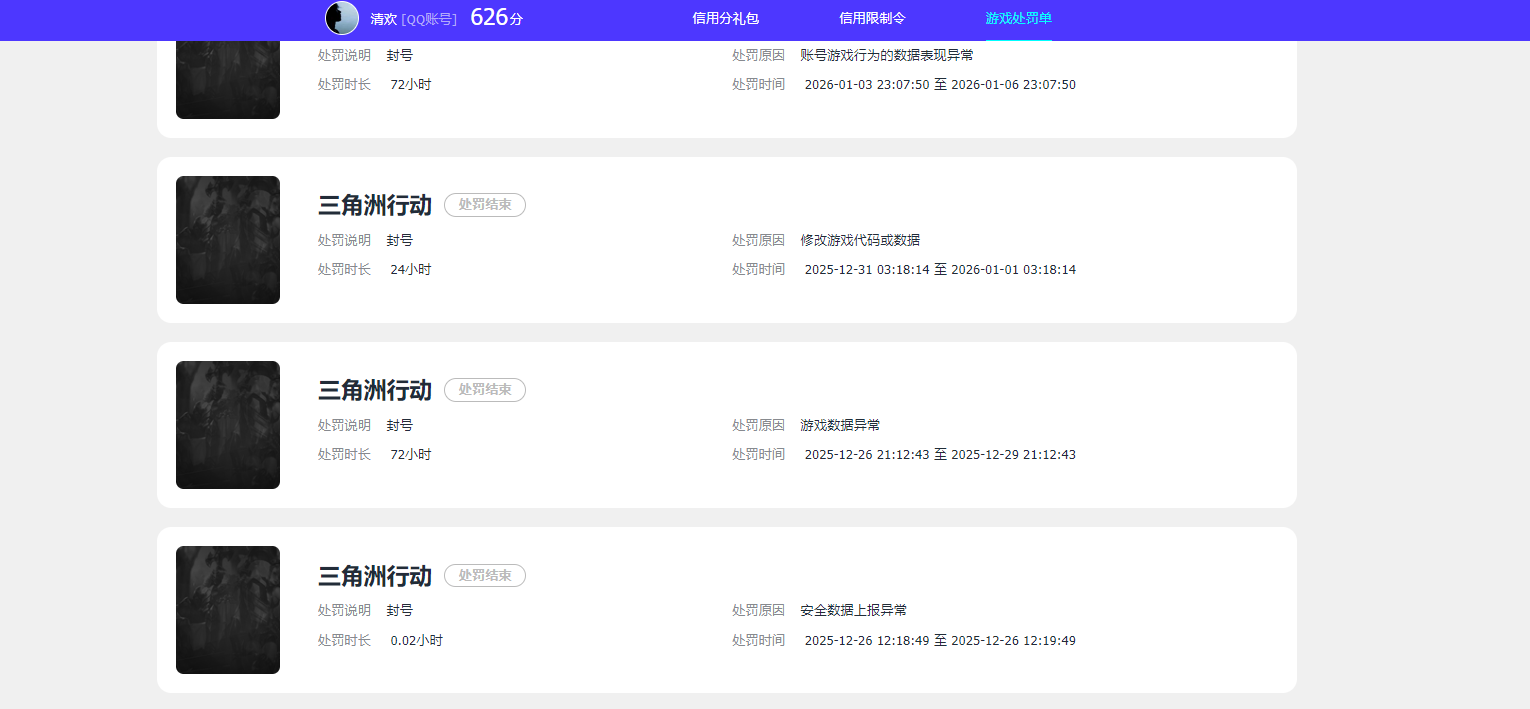
Task: Click game thumbnail for the 账号游戏行为的数据表现异常 record
Action: pyautogui.click(x=228, y=80)
